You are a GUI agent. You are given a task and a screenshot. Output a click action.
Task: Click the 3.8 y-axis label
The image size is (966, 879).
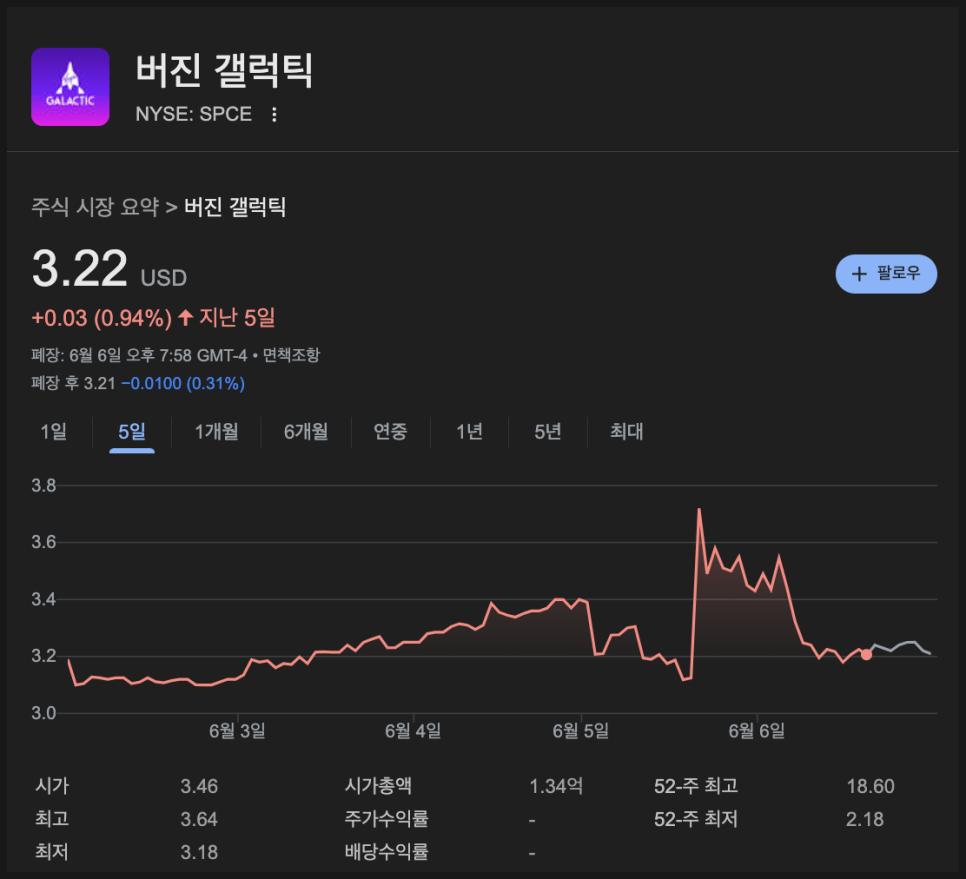(x=44, y=485)
